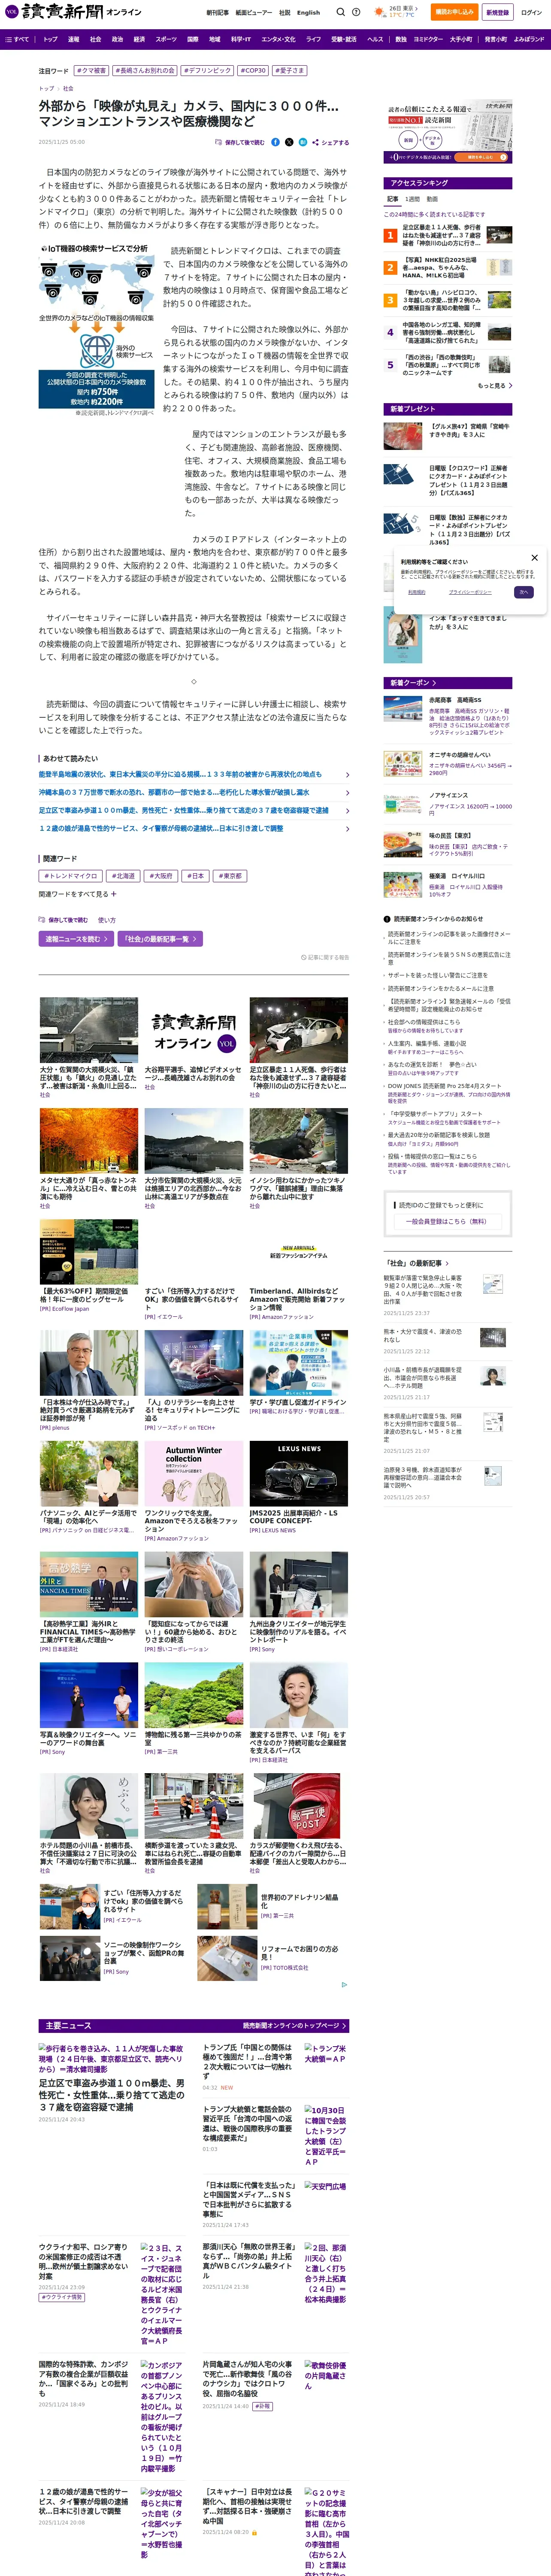Open the 科学・IT nav menu item
The image size is (551, 2576).
coord(241,39)
